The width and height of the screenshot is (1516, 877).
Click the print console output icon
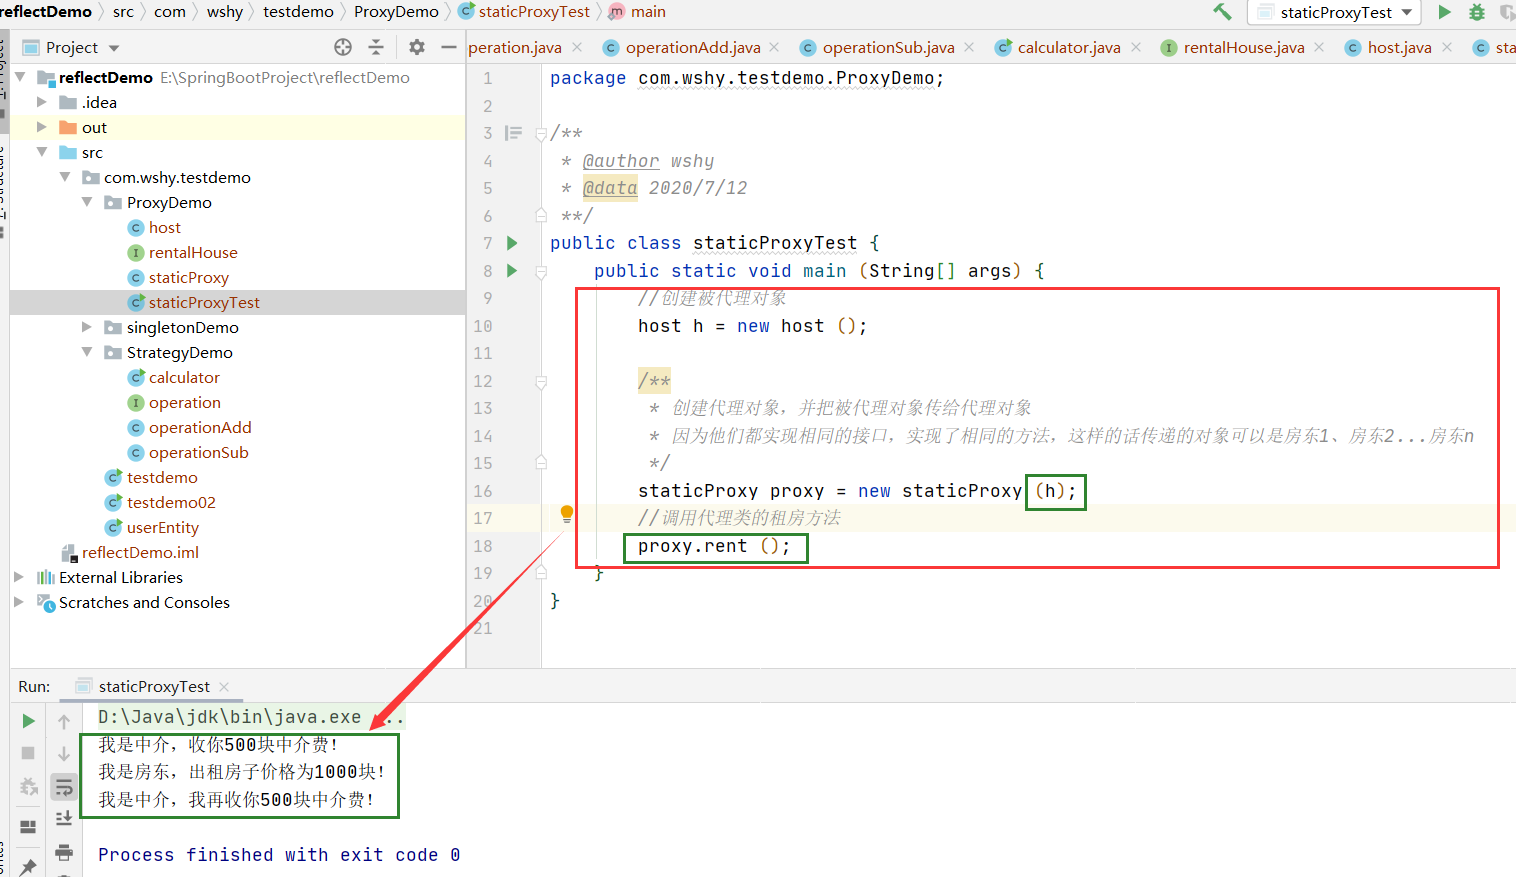point(64,852)
